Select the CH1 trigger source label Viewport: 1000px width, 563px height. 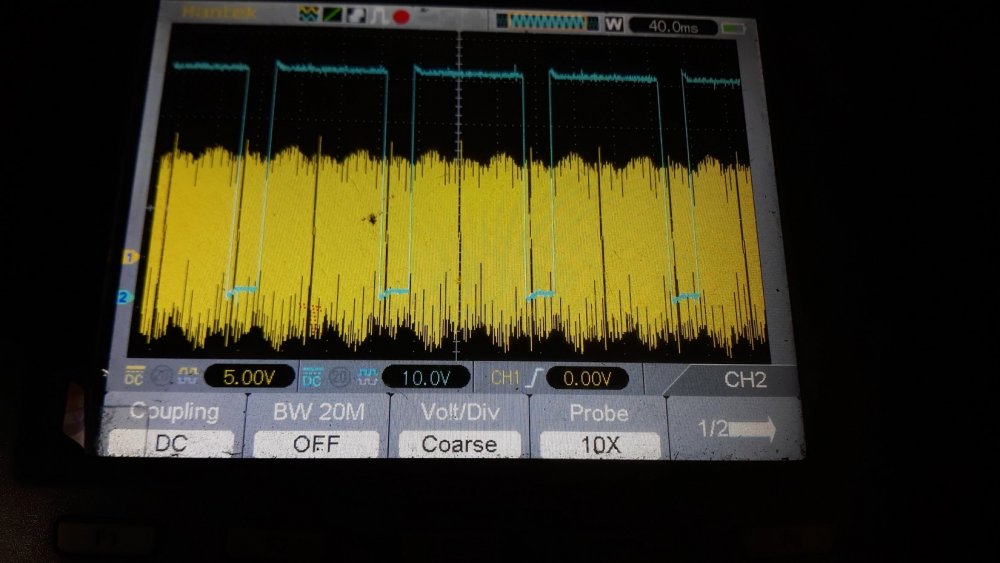[x=505, y=378]
